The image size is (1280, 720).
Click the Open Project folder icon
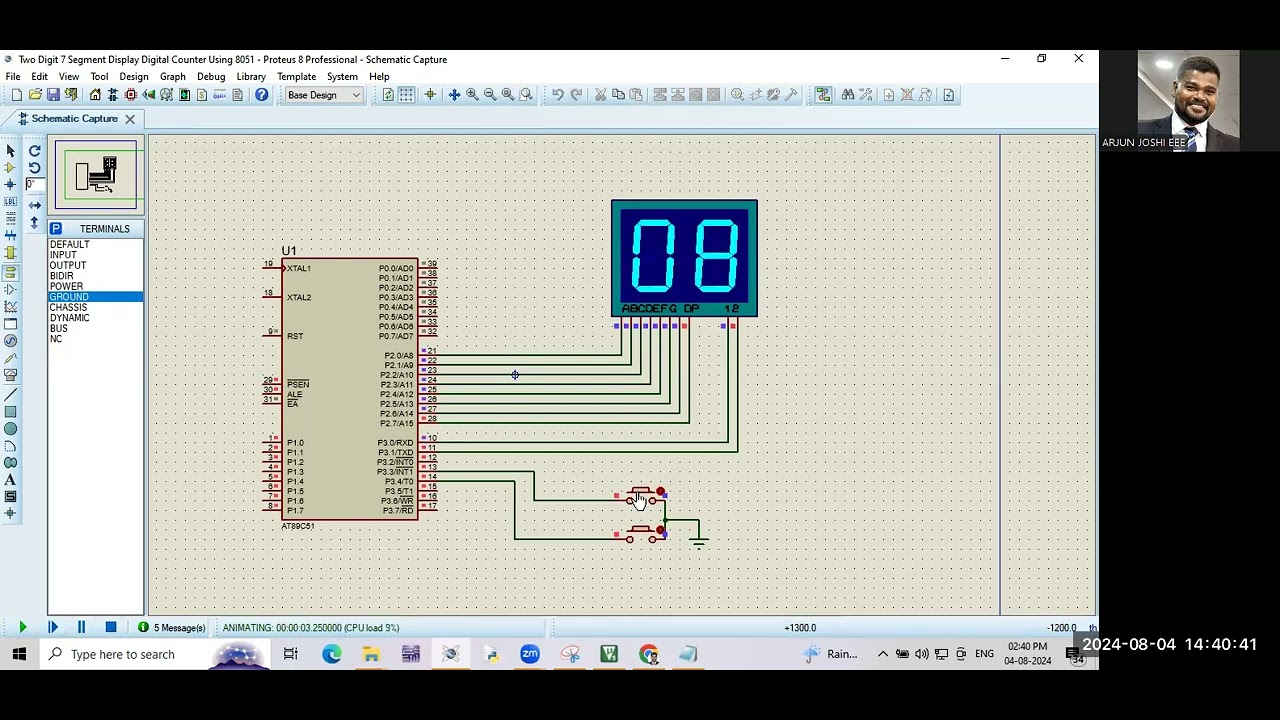coord(35,95)
